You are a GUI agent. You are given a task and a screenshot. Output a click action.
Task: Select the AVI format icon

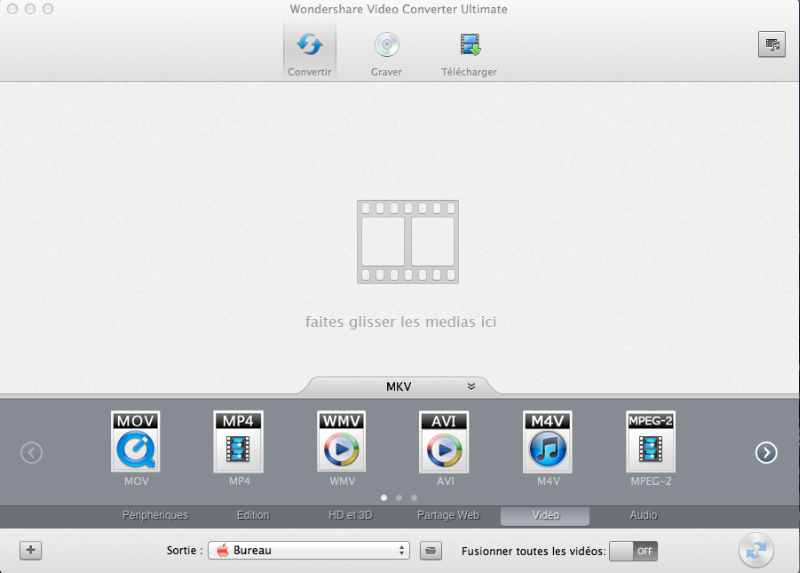tap(444, 441)
